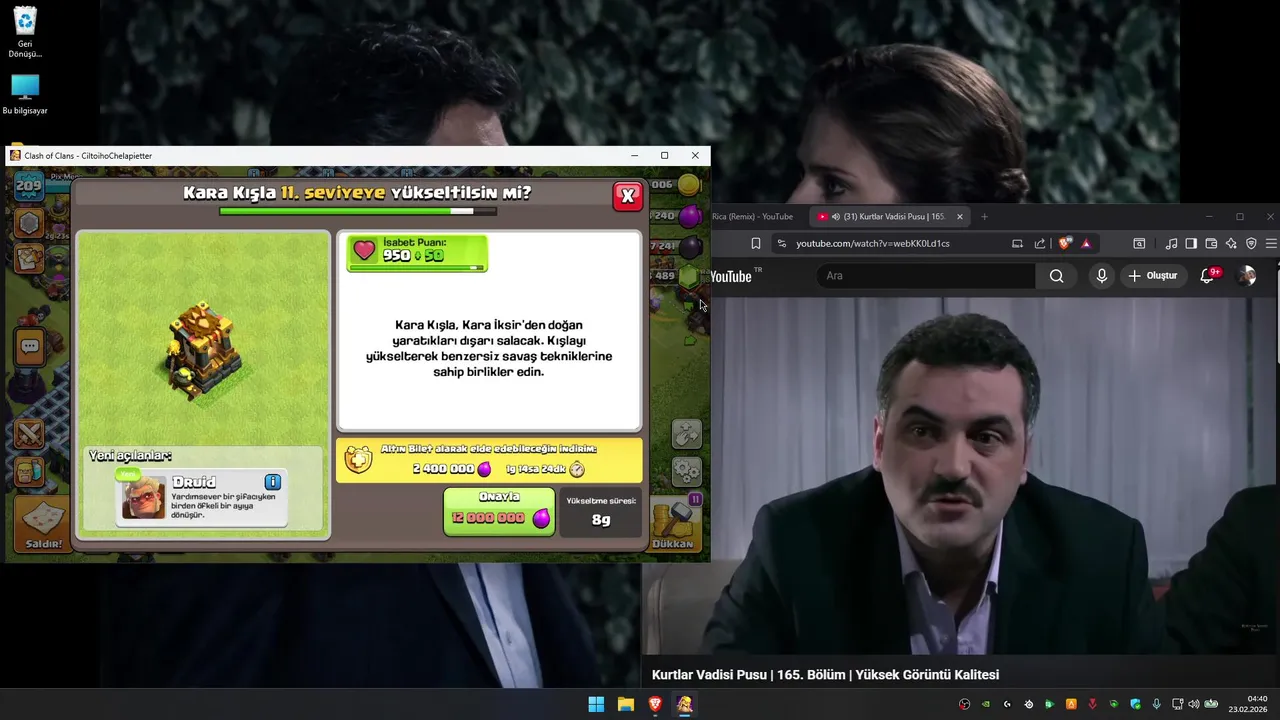
Task: Close the Kara Kışla upgrade dialog
Action: [628, 196]
